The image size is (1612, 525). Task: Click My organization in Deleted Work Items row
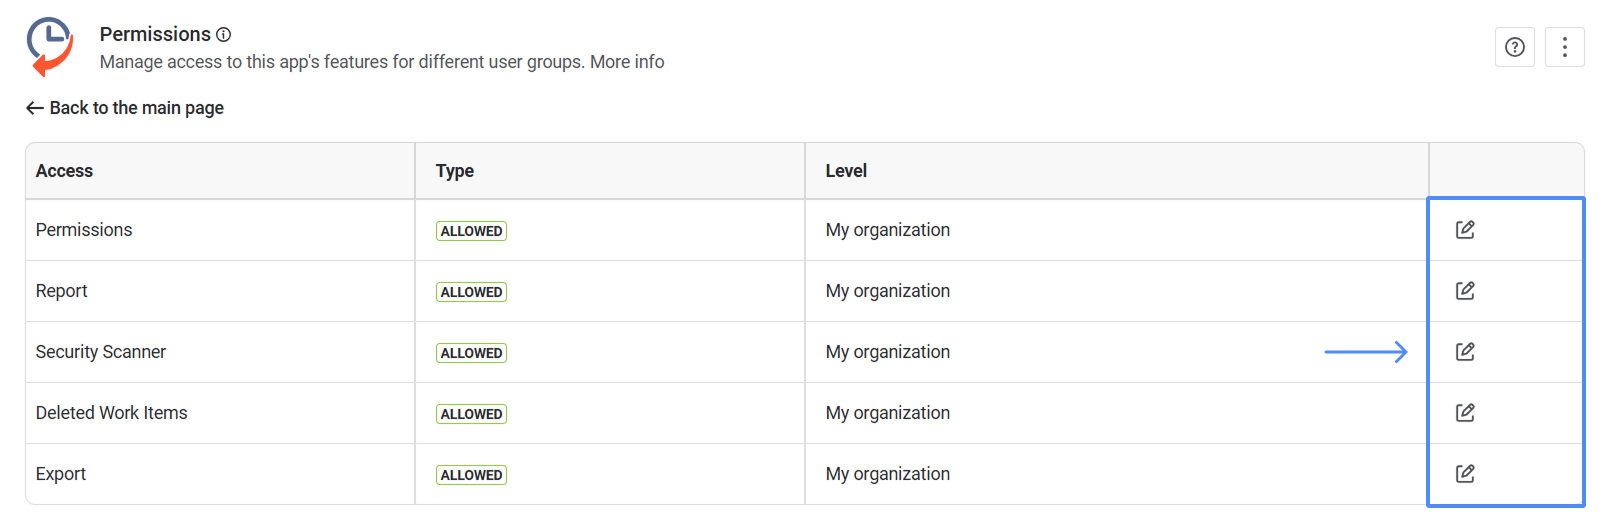tap(887, 413)
